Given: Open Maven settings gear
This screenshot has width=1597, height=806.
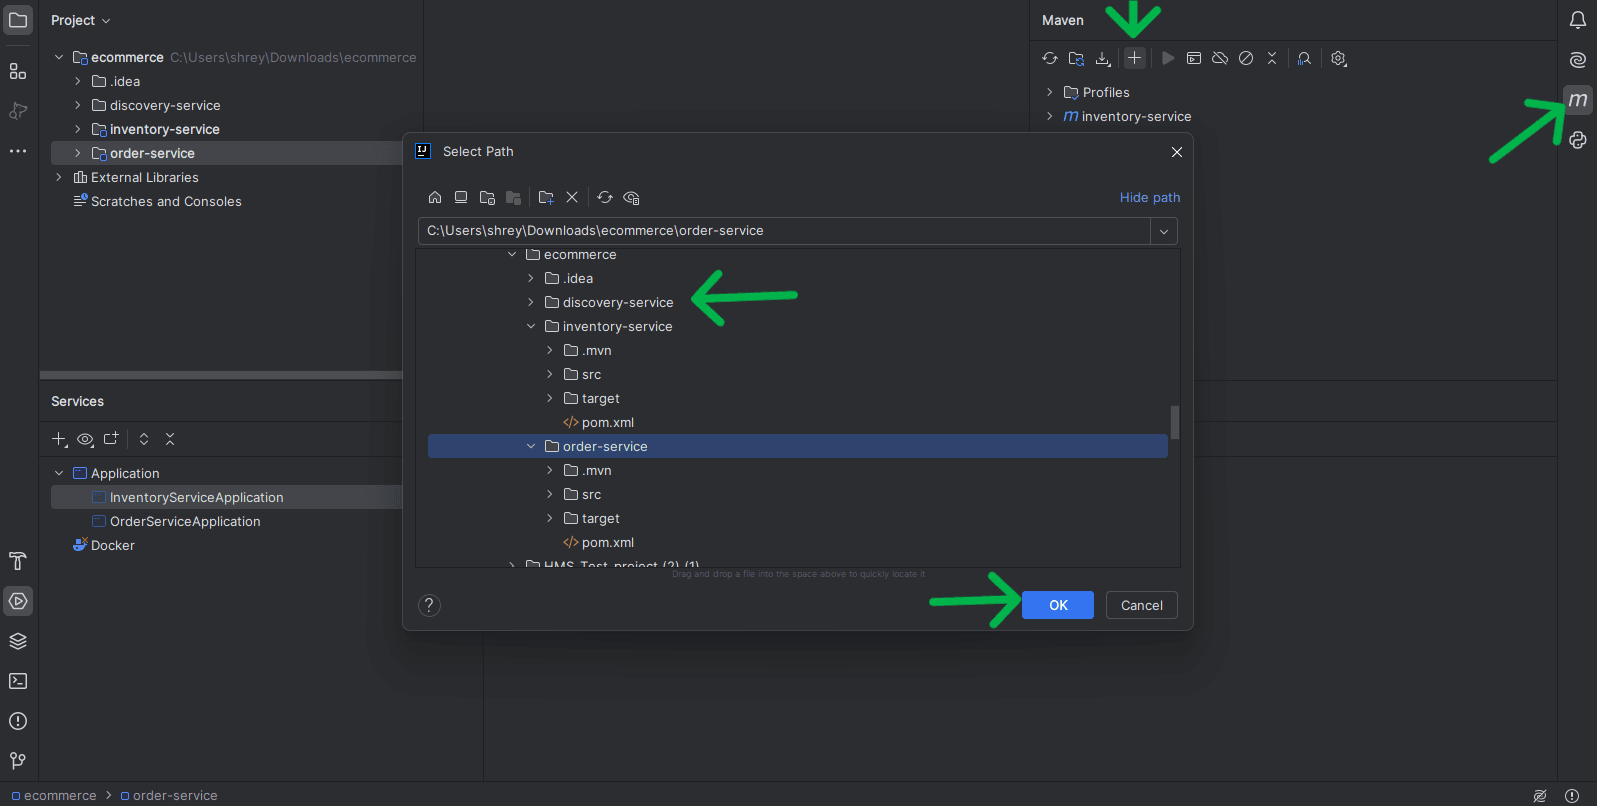Looking at the screenshot, I should [x=1339, y=58].
